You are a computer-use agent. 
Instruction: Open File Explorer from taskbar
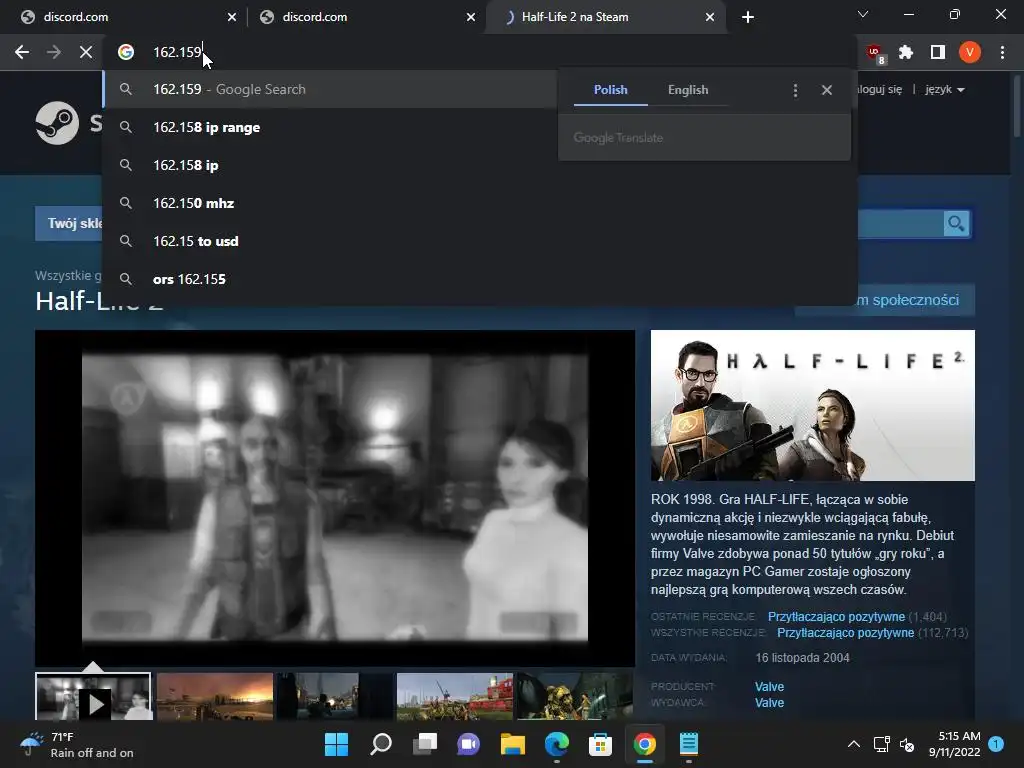click(x=513, y=744)
